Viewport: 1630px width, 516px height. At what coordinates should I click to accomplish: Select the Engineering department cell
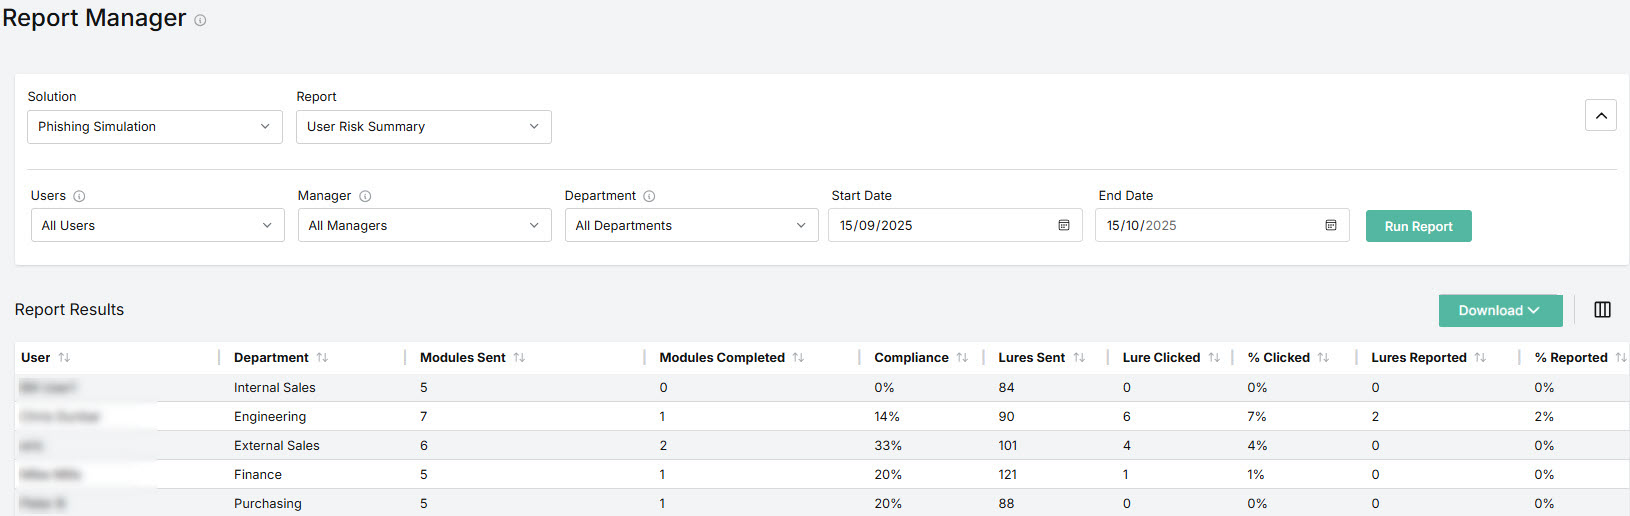point(270,416)
